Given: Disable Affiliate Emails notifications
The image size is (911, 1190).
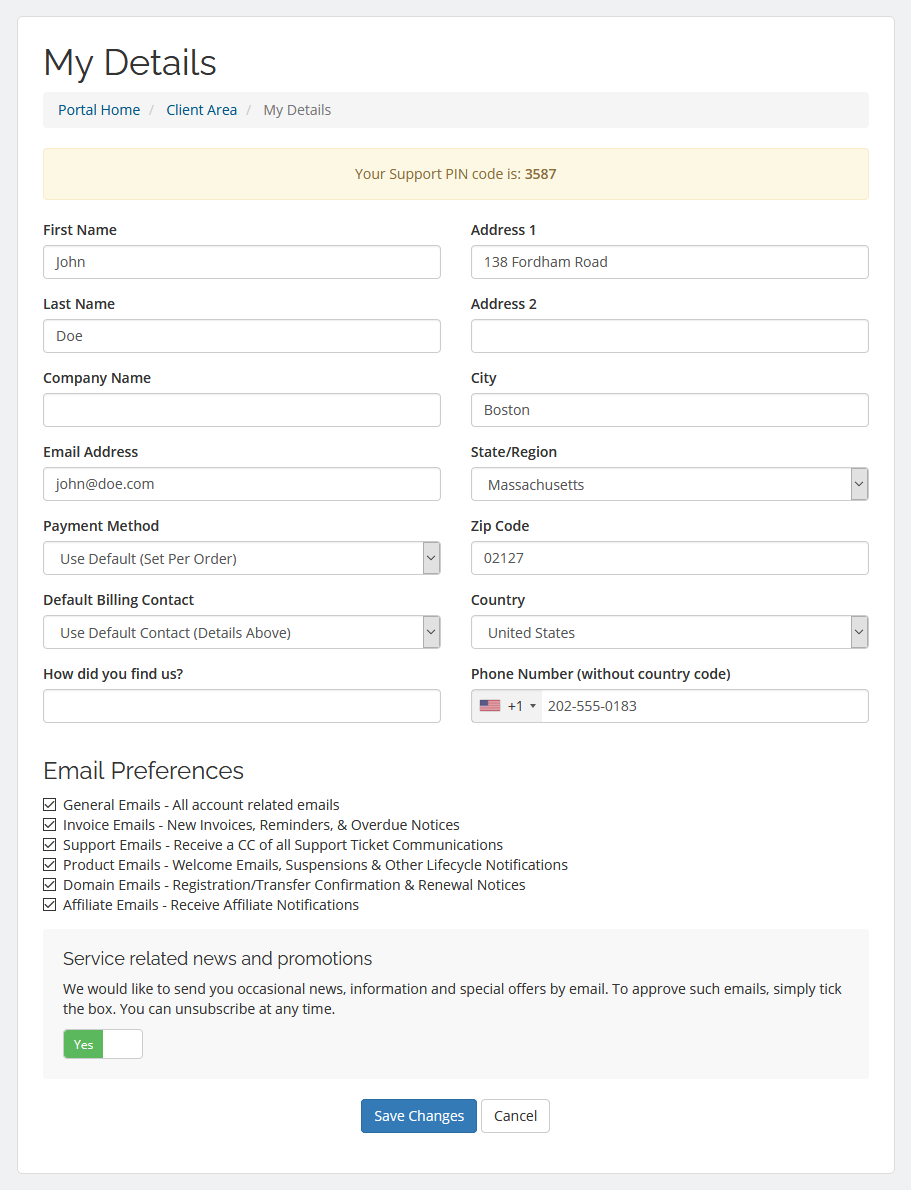Looking at the screenshot, I should pyautogui.click(x=49, y=904).
